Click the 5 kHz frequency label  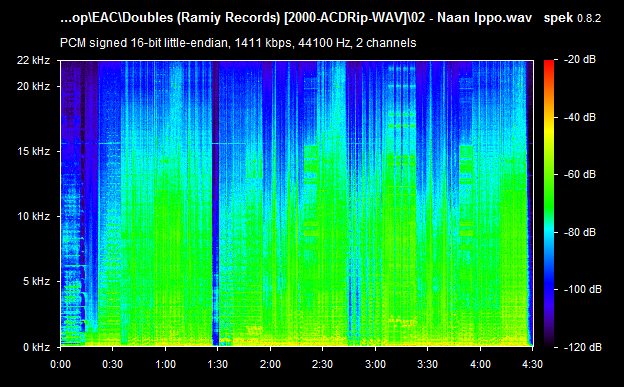click(36, 281)
